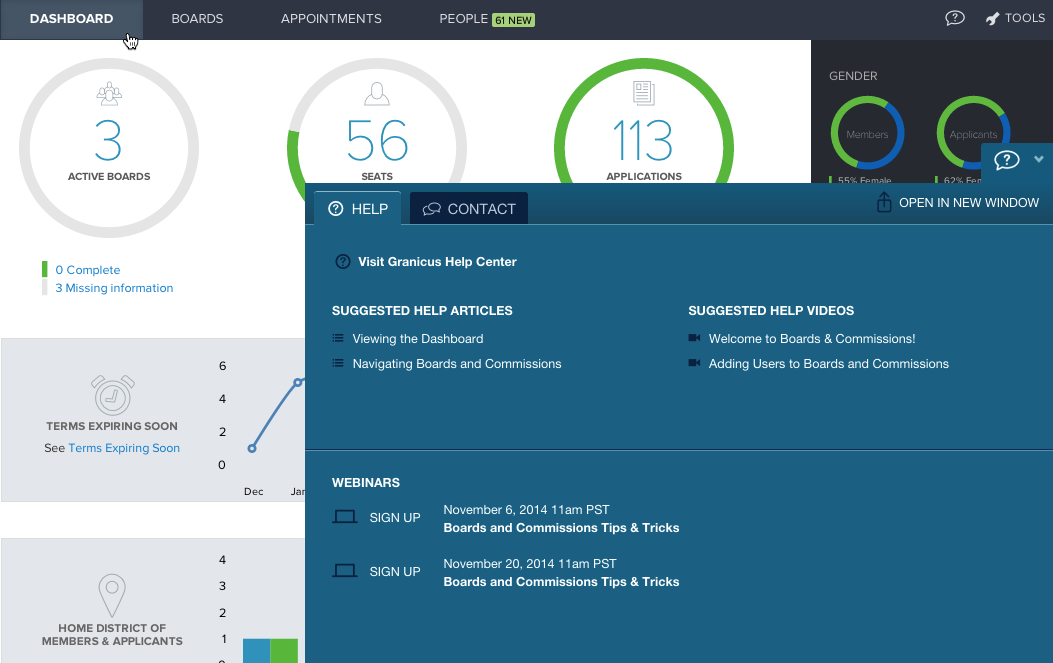
Task: Click the help panel speech bubble toggle
Action: tap(1007, 160)
